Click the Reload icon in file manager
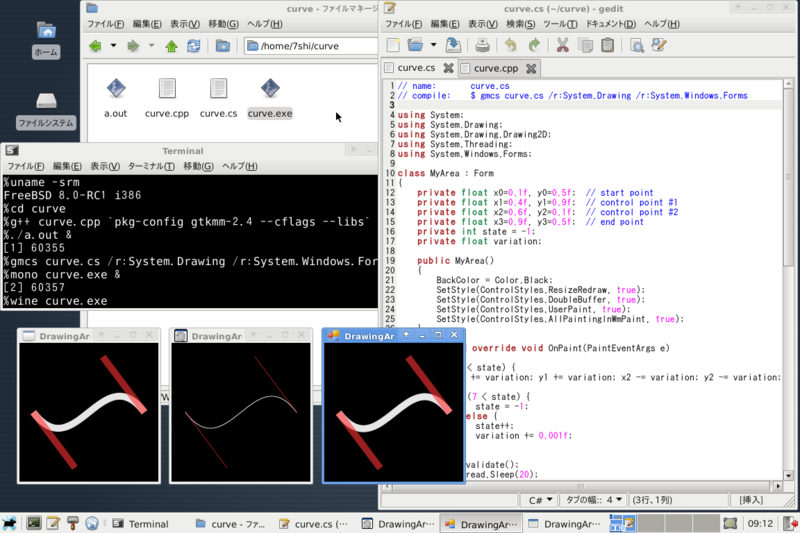Image resolution: width=800 pixels, height=533 pixels. click(193, 46)
